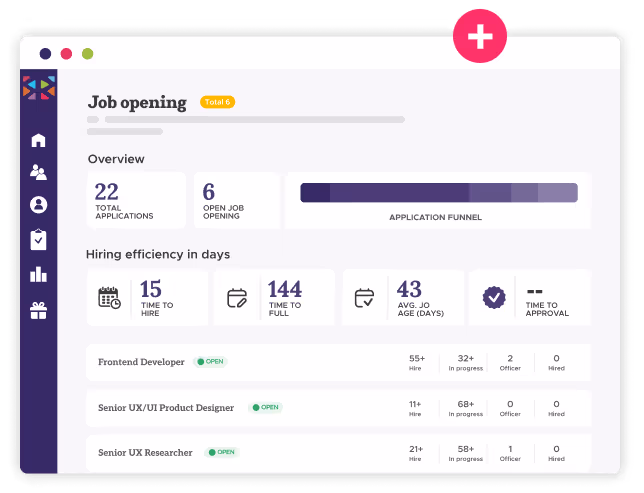Select the lightest rightmost funnel segment

(x=558, y=193)
